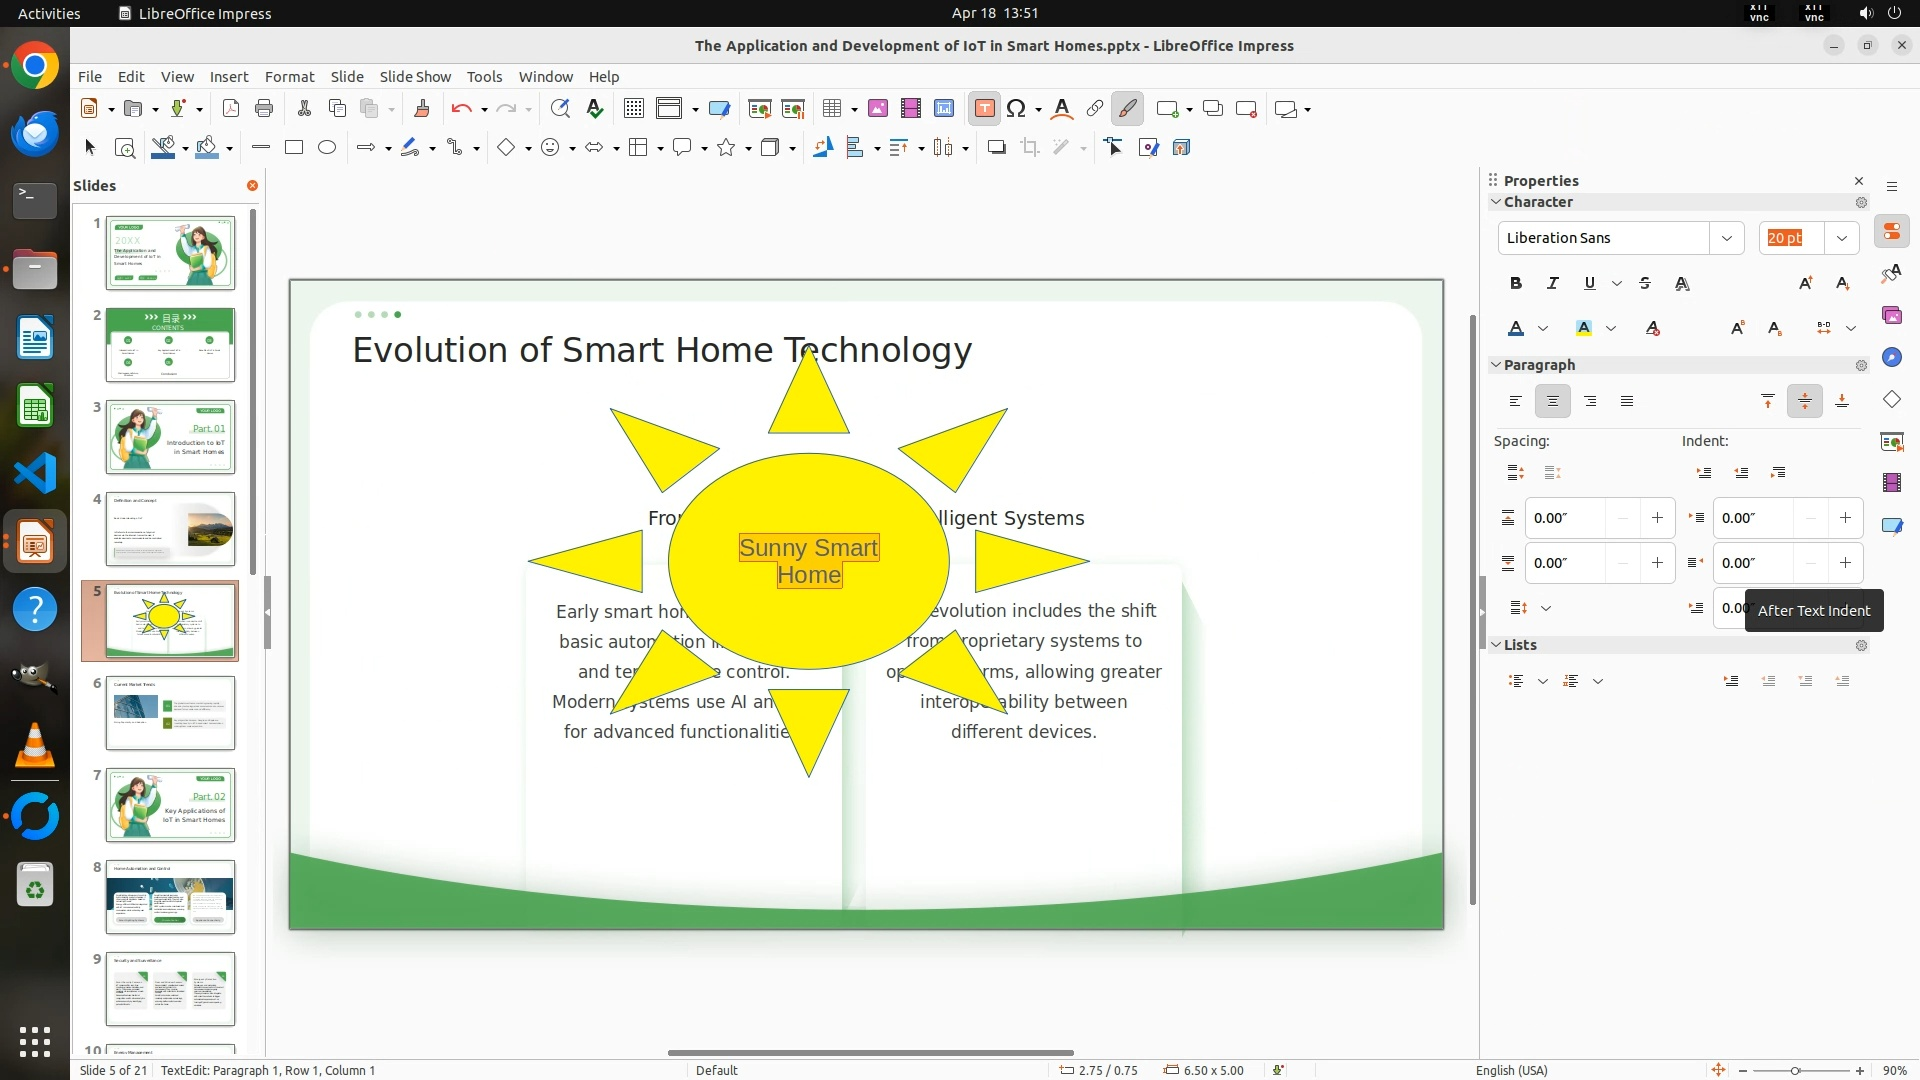Enable Justified paragraph alignment
The image size is (1920, 1080).
click(x=1627, y=401)
